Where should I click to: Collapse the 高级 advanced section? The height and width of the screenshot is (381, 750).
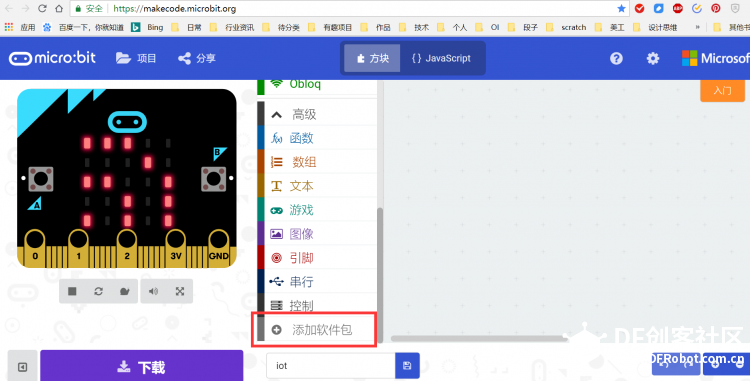coord(317,114)
